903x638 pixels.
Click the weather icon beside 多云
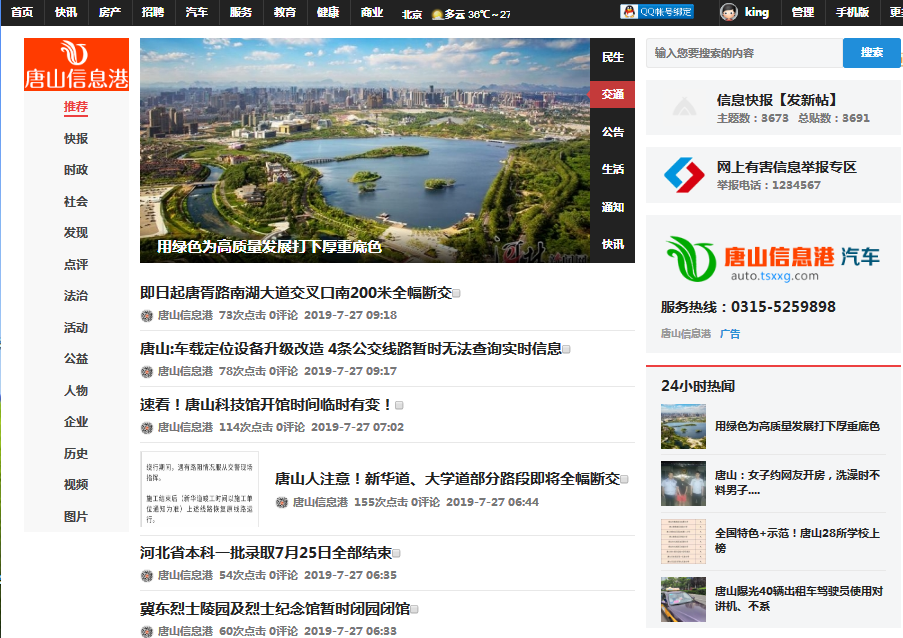click(436, 14)
